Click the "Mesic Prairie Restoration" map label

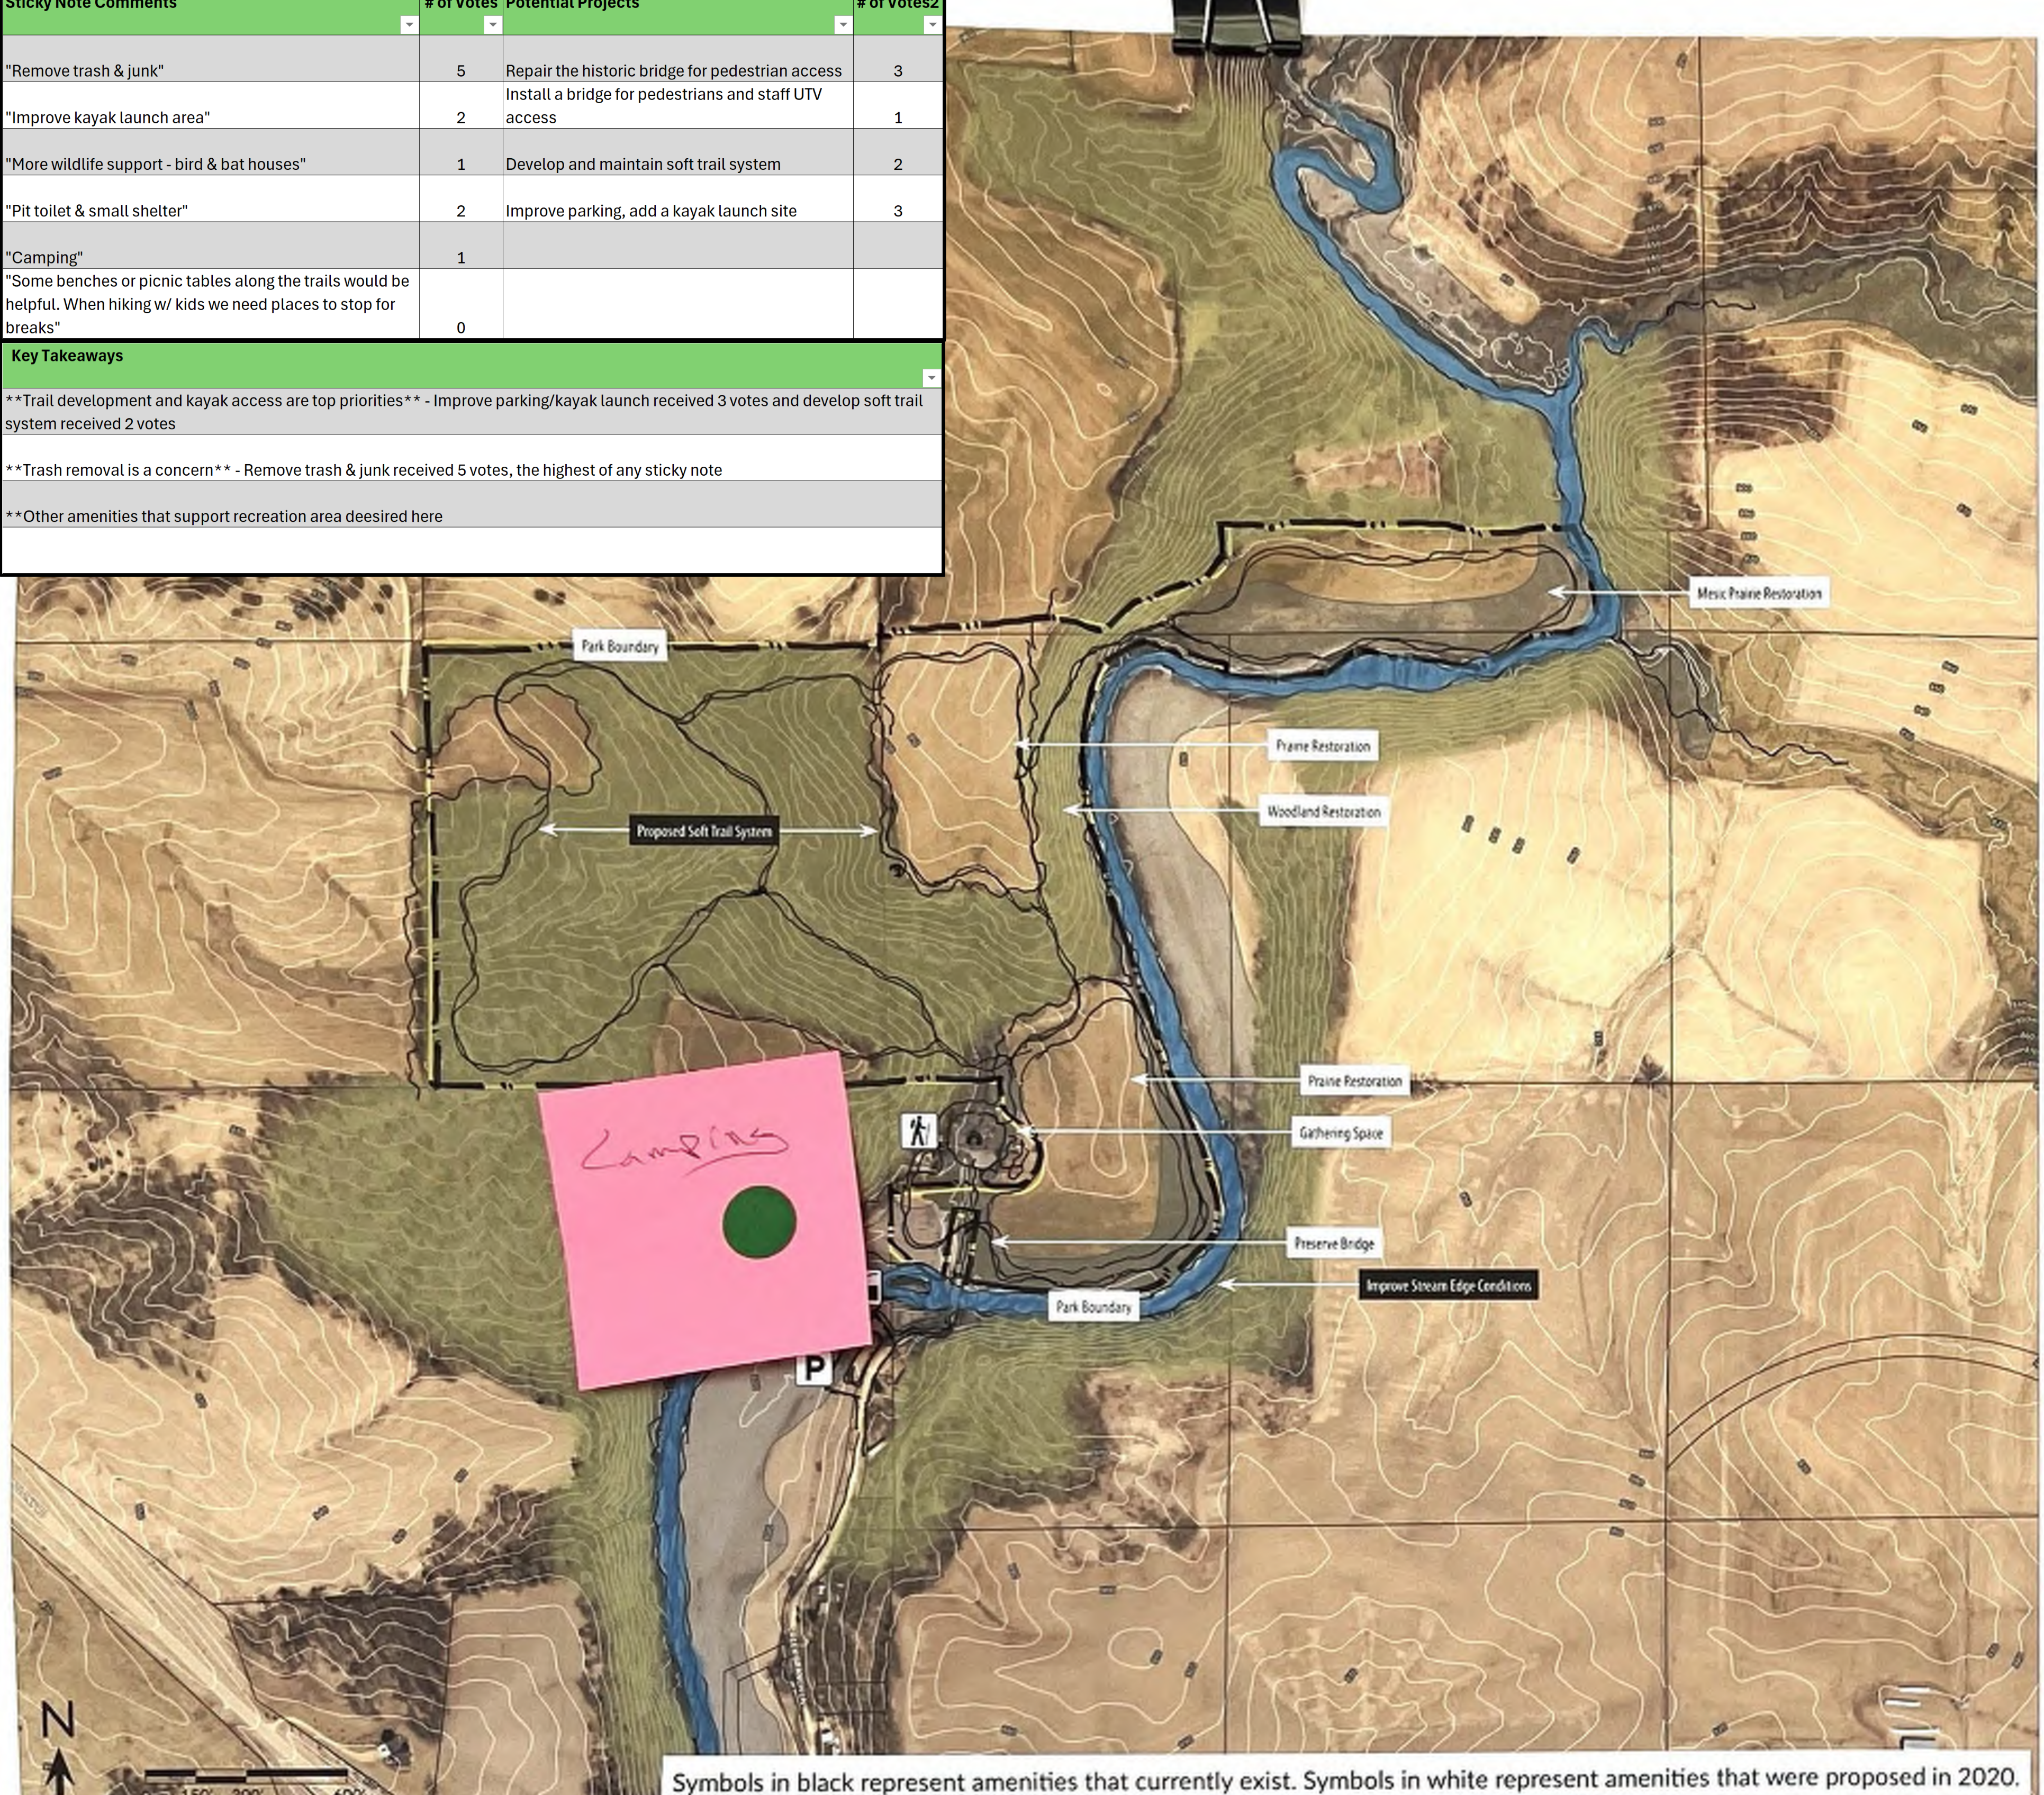[1759, 593]
